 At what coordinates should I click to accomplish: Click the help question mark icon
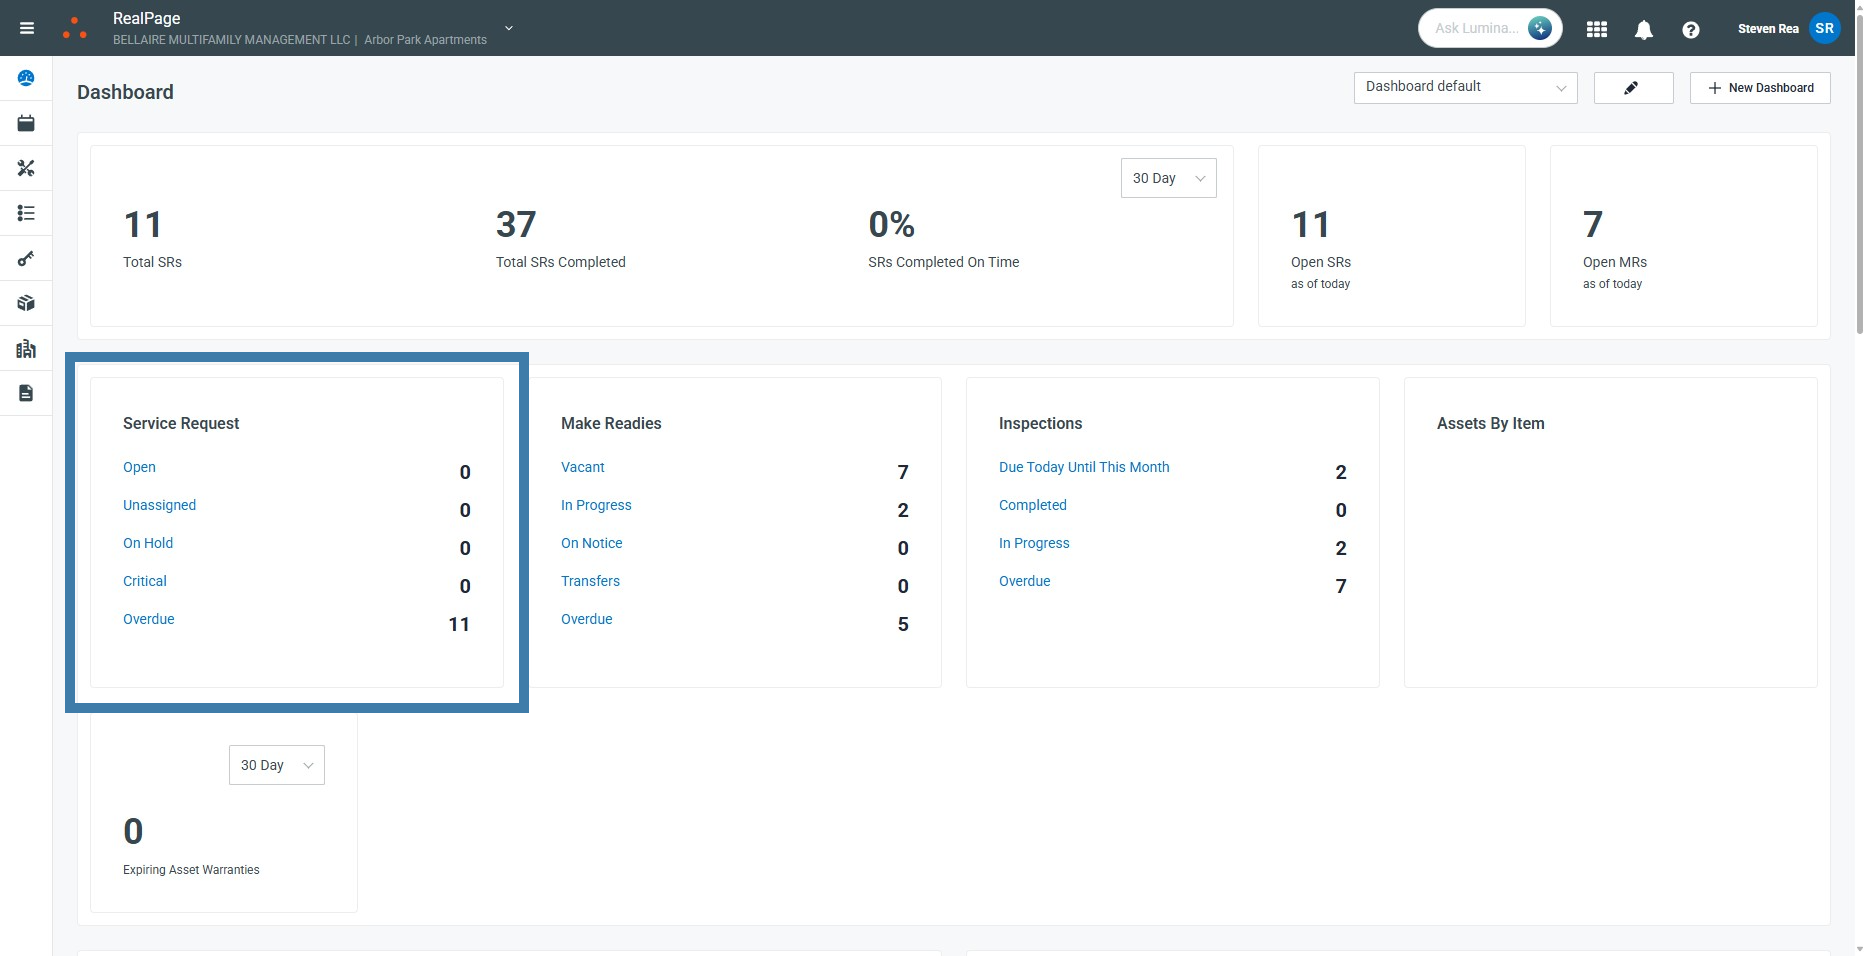coord(1690,29)
